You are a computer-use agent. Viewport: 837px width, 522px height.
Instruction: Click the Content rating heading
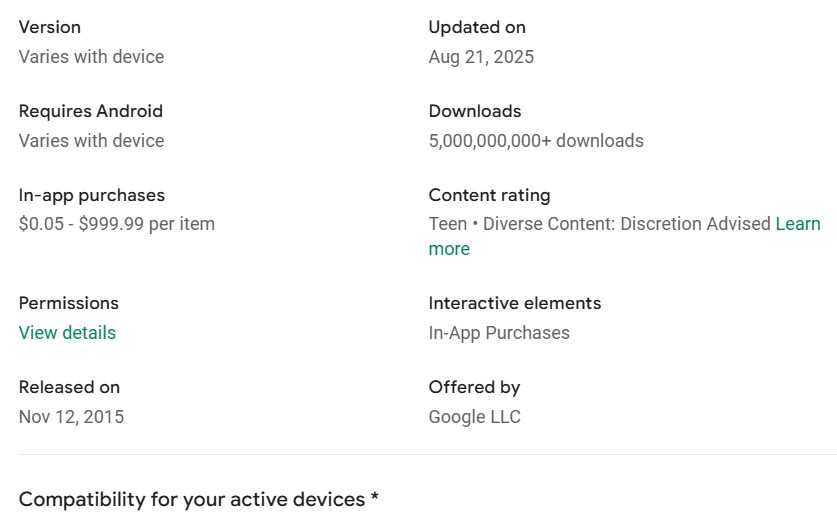489,195
